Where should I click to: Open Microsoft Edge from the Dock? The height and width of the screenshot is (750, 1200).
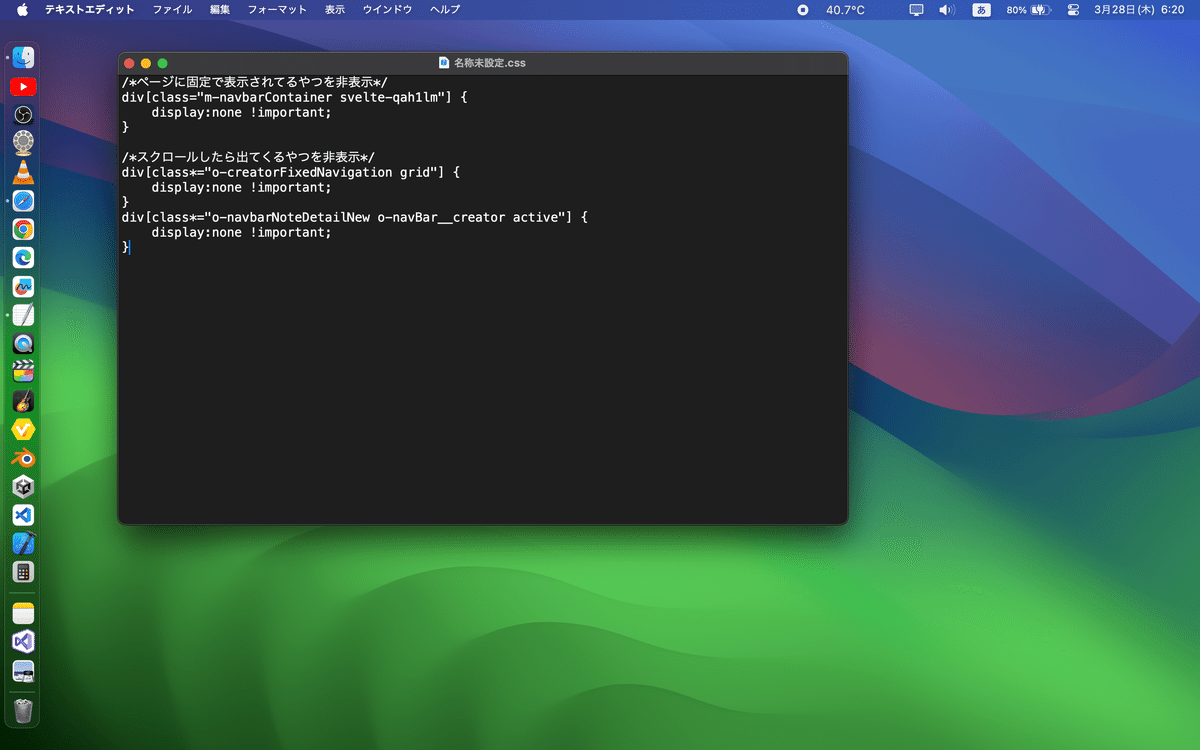23,258
